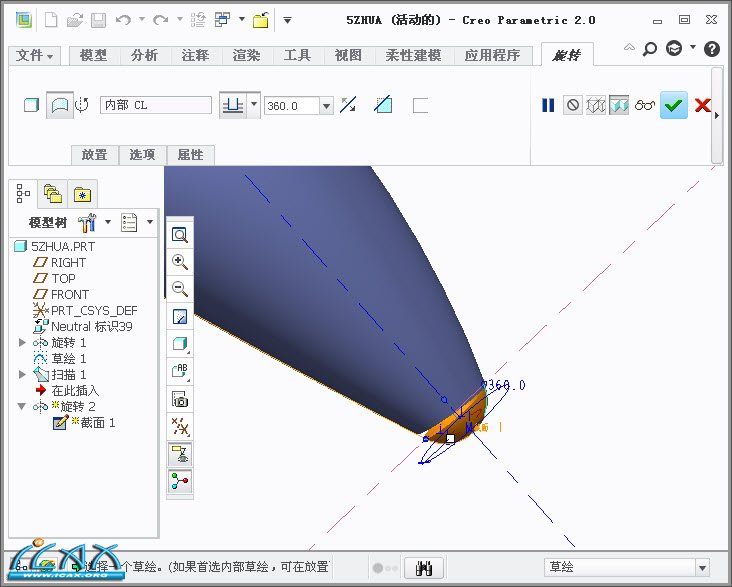Open the angle value 360.0 dropdown
Viewport: 732px width, 587px height.
[326, 105]
